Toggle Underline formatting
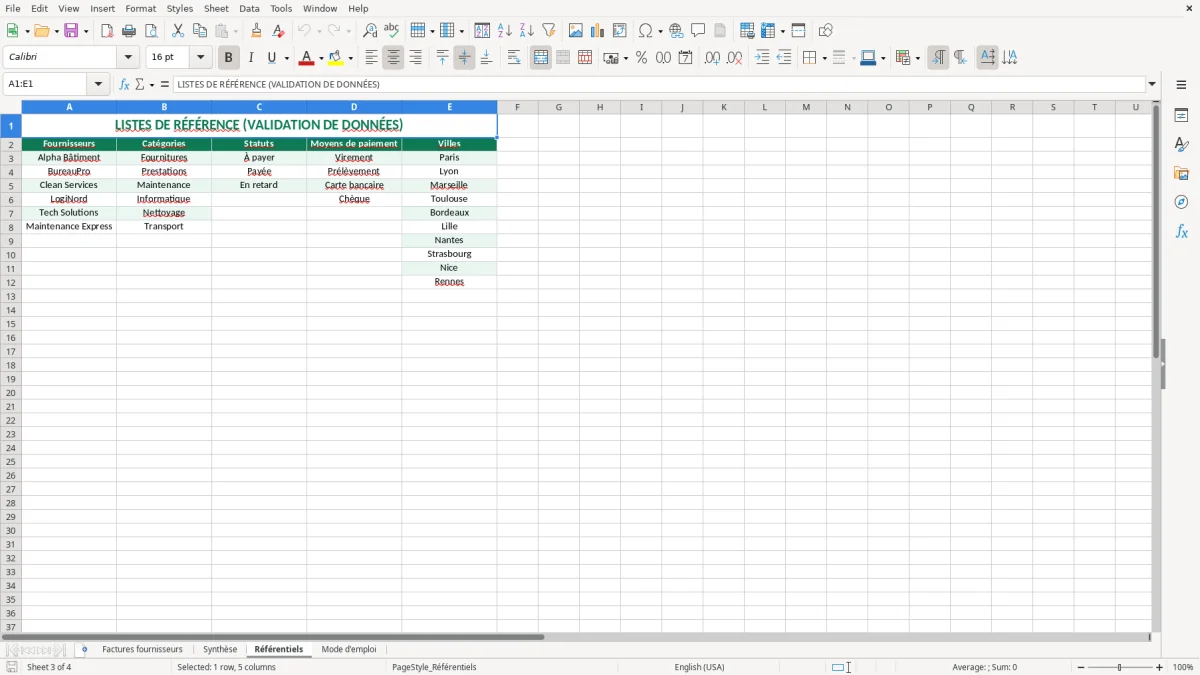The width and height of the screenshot is (1200, 675). coord(272,58)
